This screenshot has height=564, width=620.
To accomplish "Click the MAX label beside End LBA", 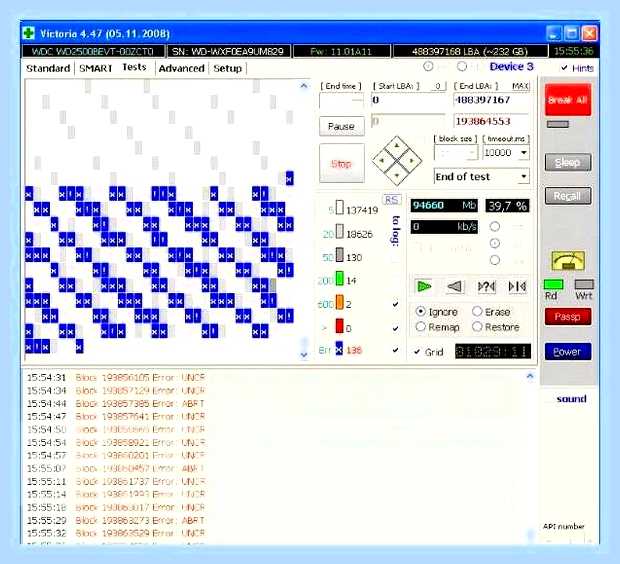I will 520,86.
